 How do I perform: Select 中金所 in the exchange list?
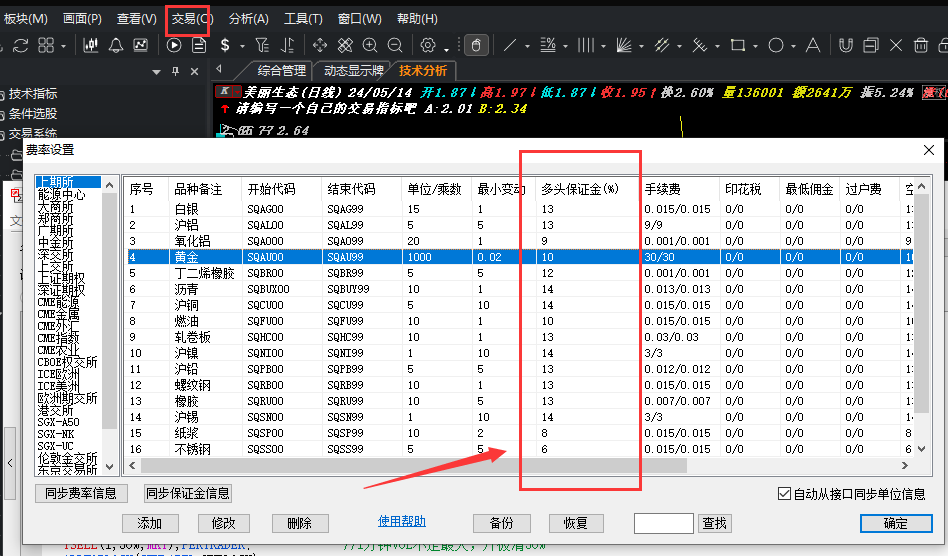click(56, 242)
